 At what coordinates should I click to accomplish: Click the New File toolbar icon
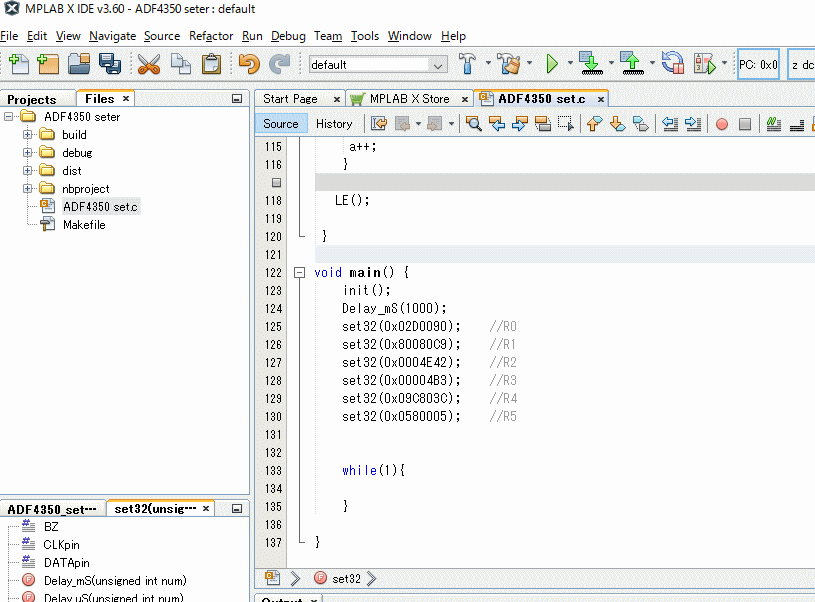coord(19,64)
